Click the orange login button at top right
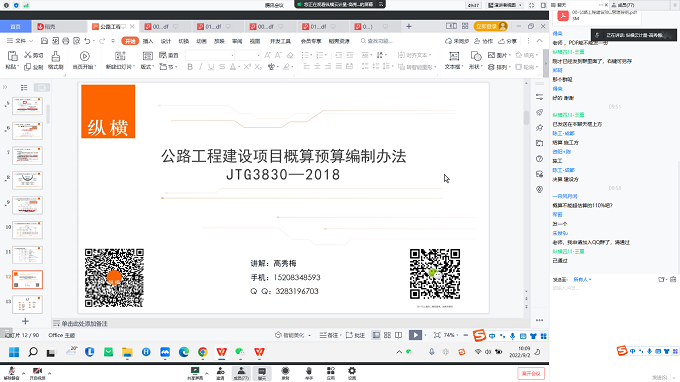This screenshot has width=680, height=382. 490,26
